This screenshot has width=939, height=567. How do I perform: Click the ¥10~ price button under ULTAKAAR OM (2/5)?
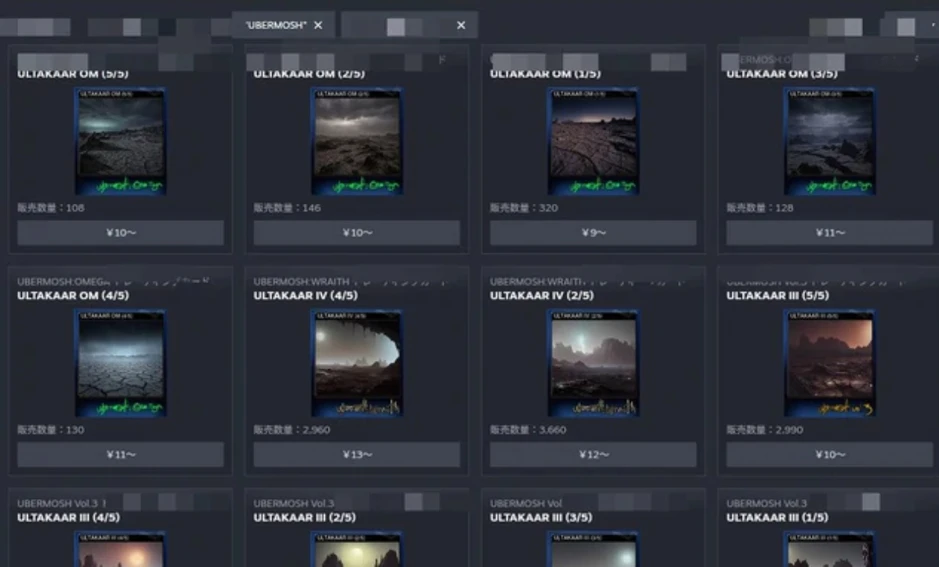pyautogui.click(x=357, y=232)
